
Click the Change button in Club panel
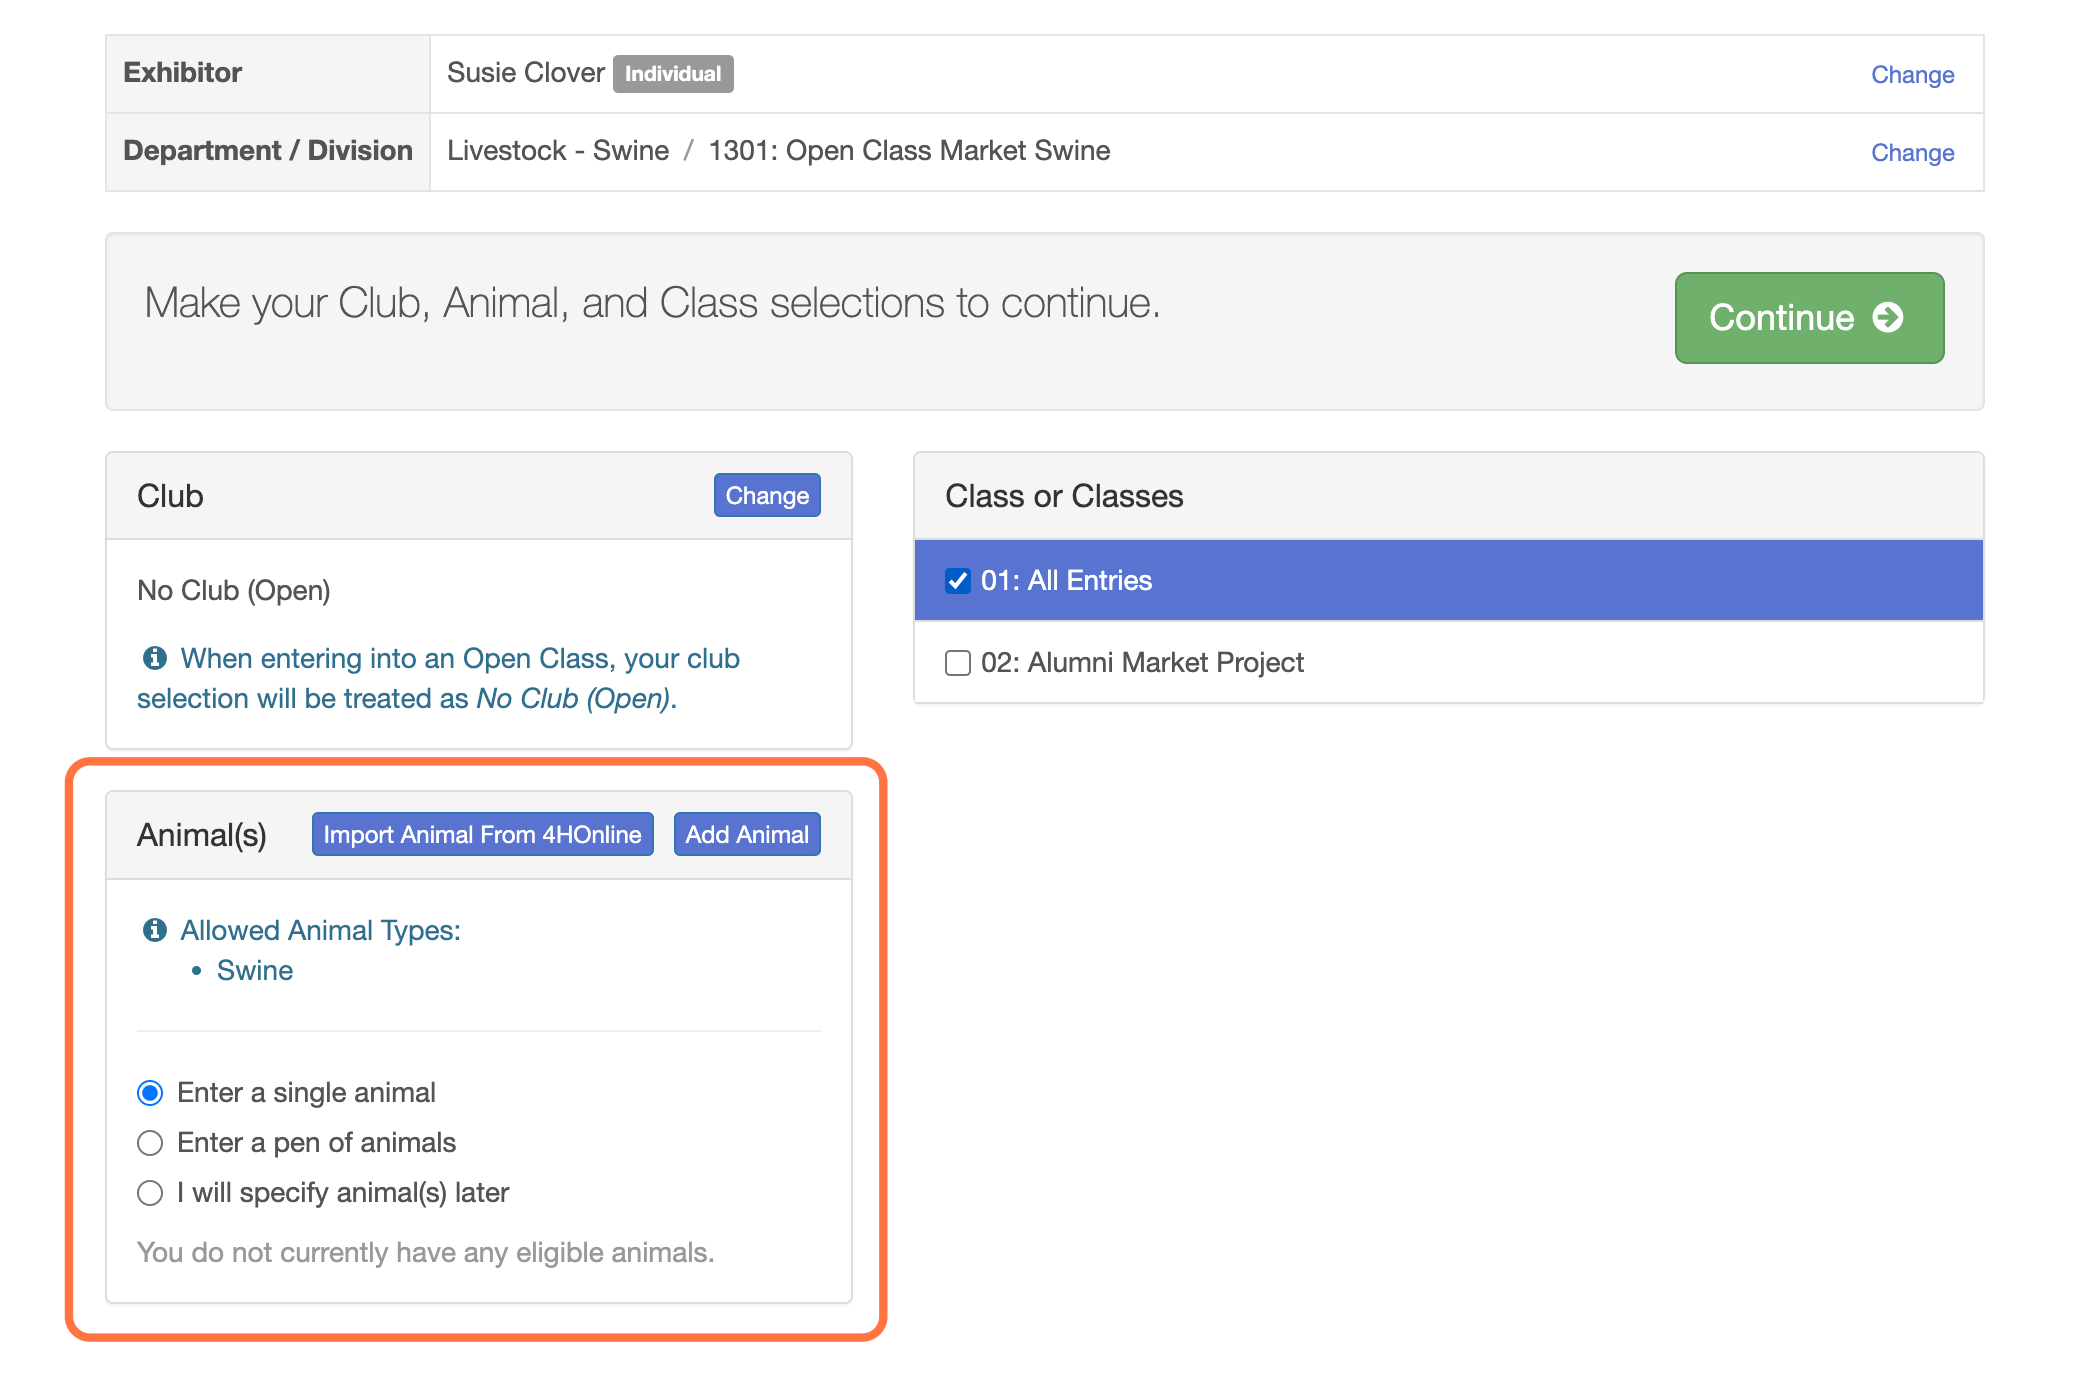tap(767, 496)
